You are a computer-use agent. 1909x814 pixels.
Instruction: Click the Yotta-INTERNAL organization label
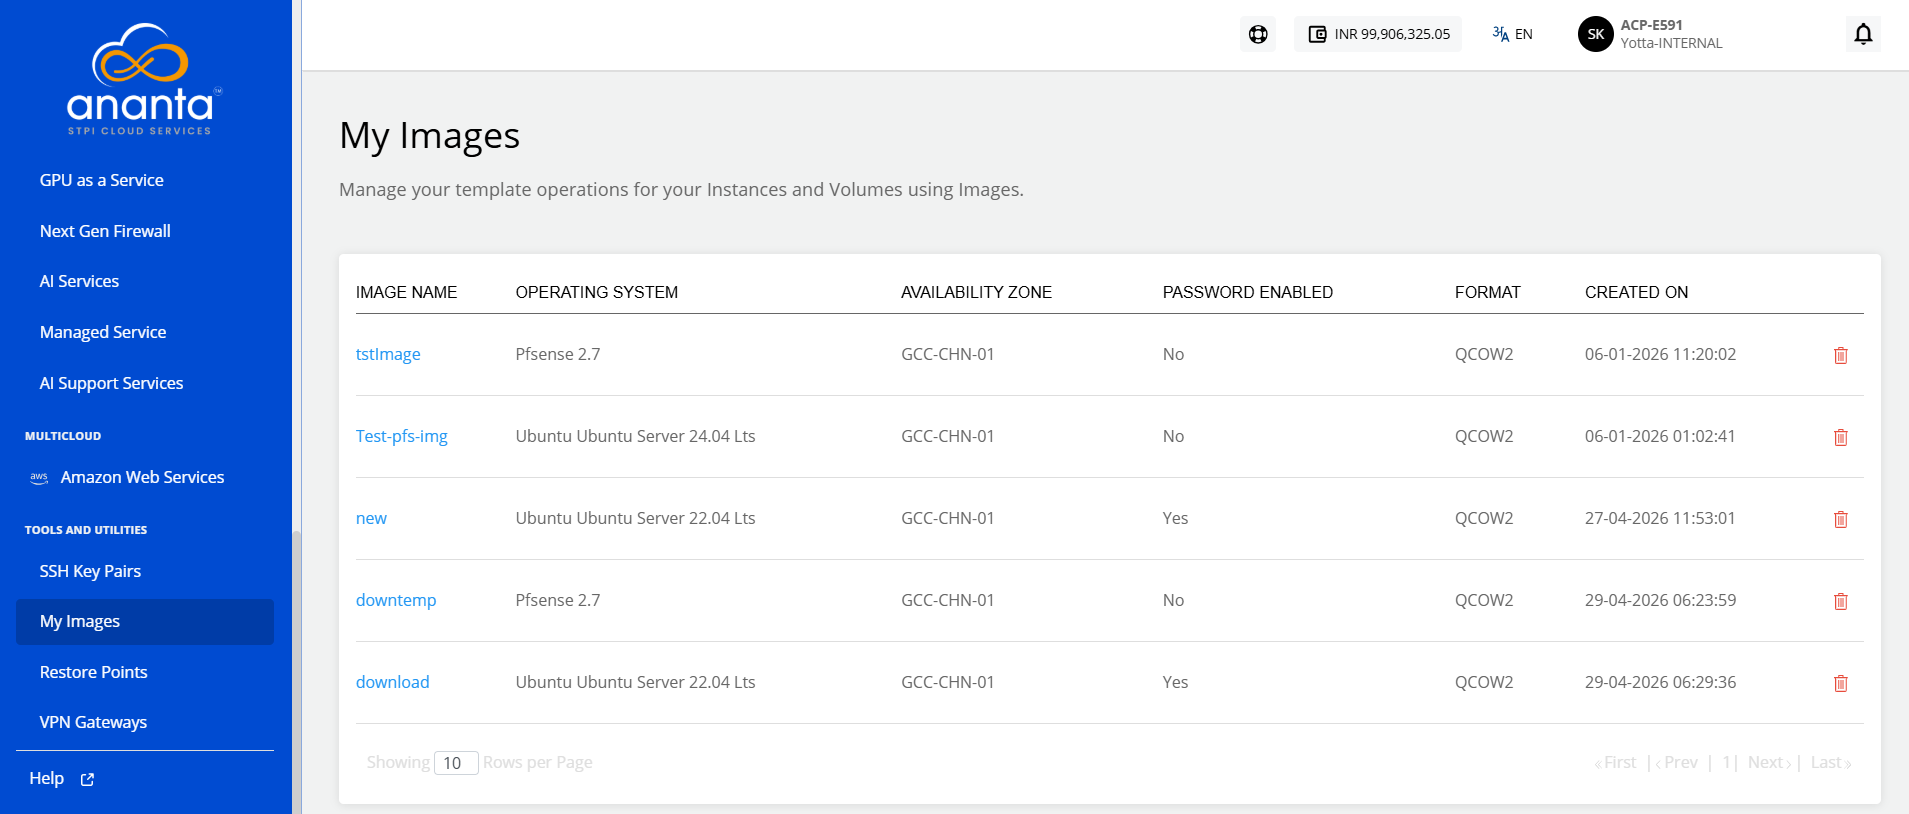coord(1671,43)
